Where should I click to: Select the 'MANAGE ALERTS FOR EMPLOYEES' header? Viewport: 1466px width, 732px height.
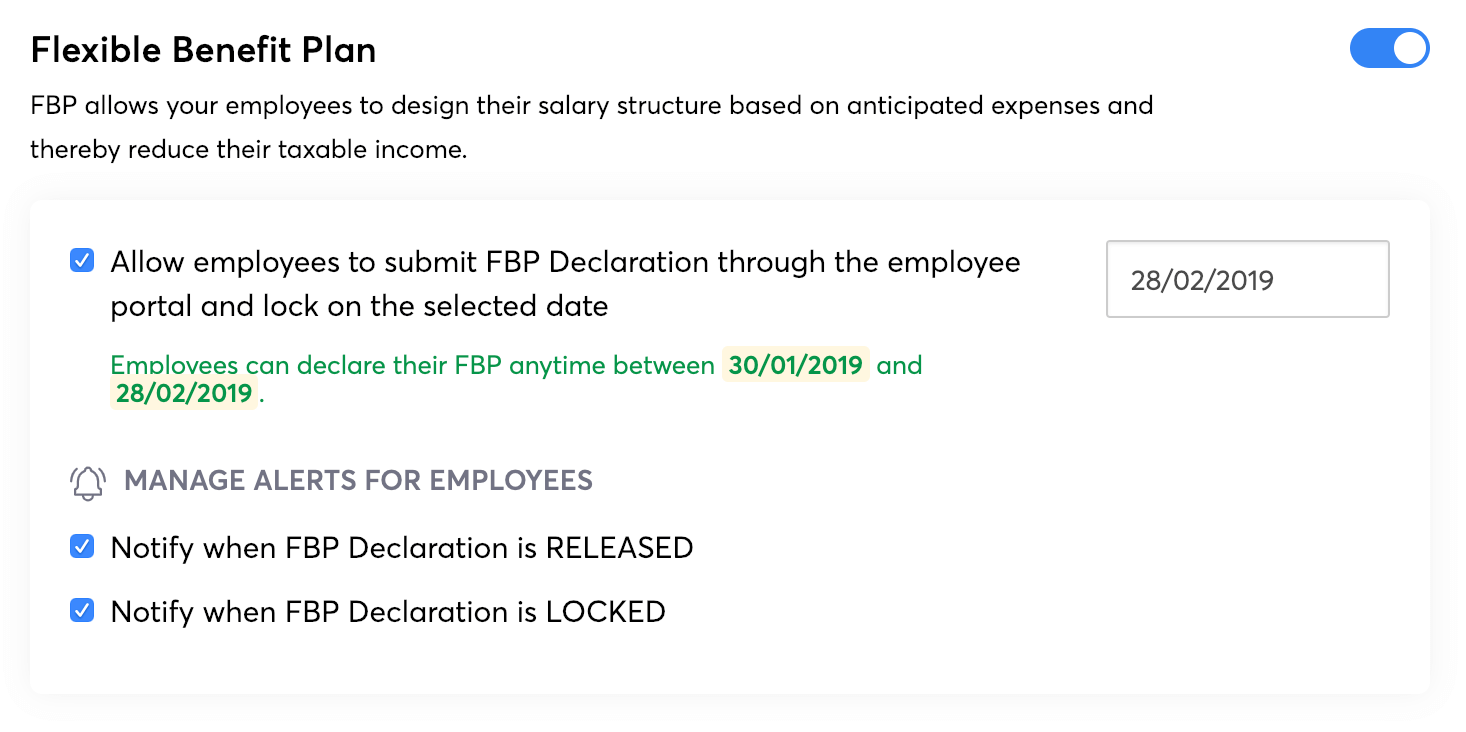359,481
